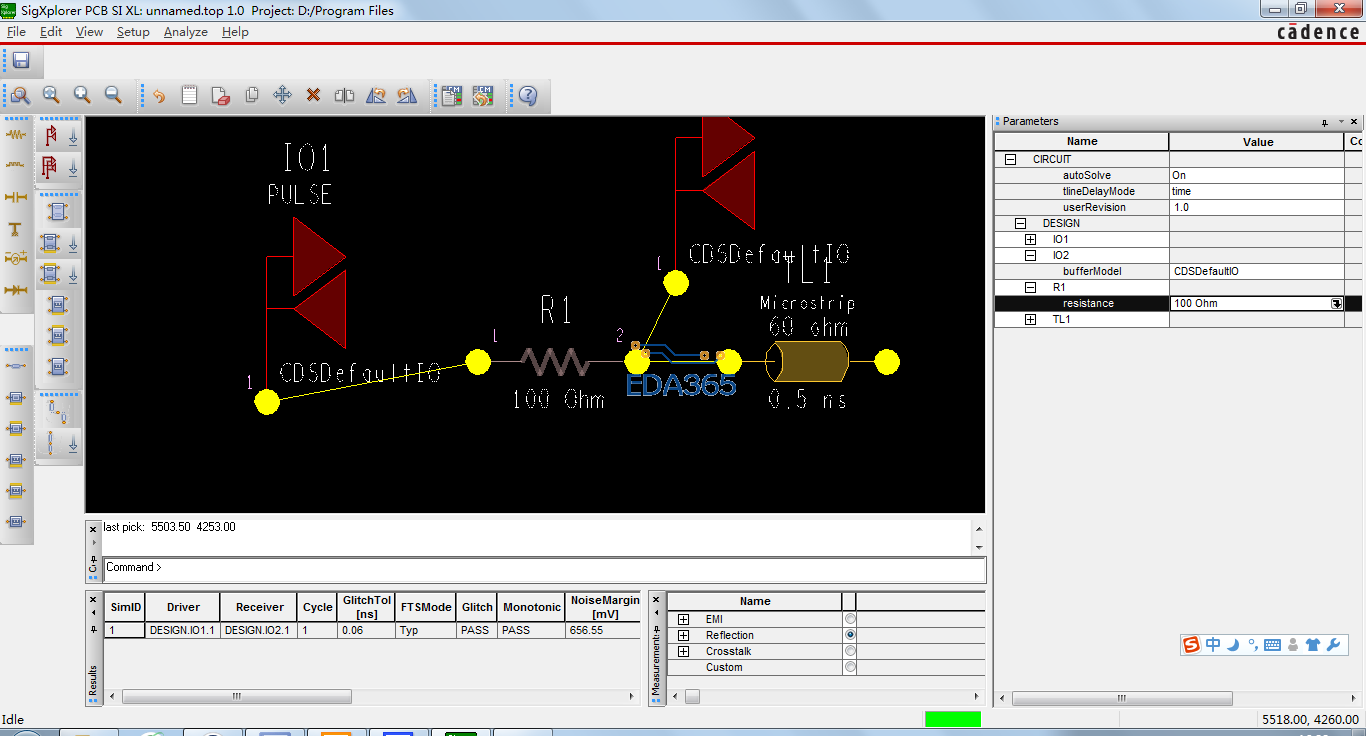Open the Help menu
The image size is (1366, 736).
(235, 32)
